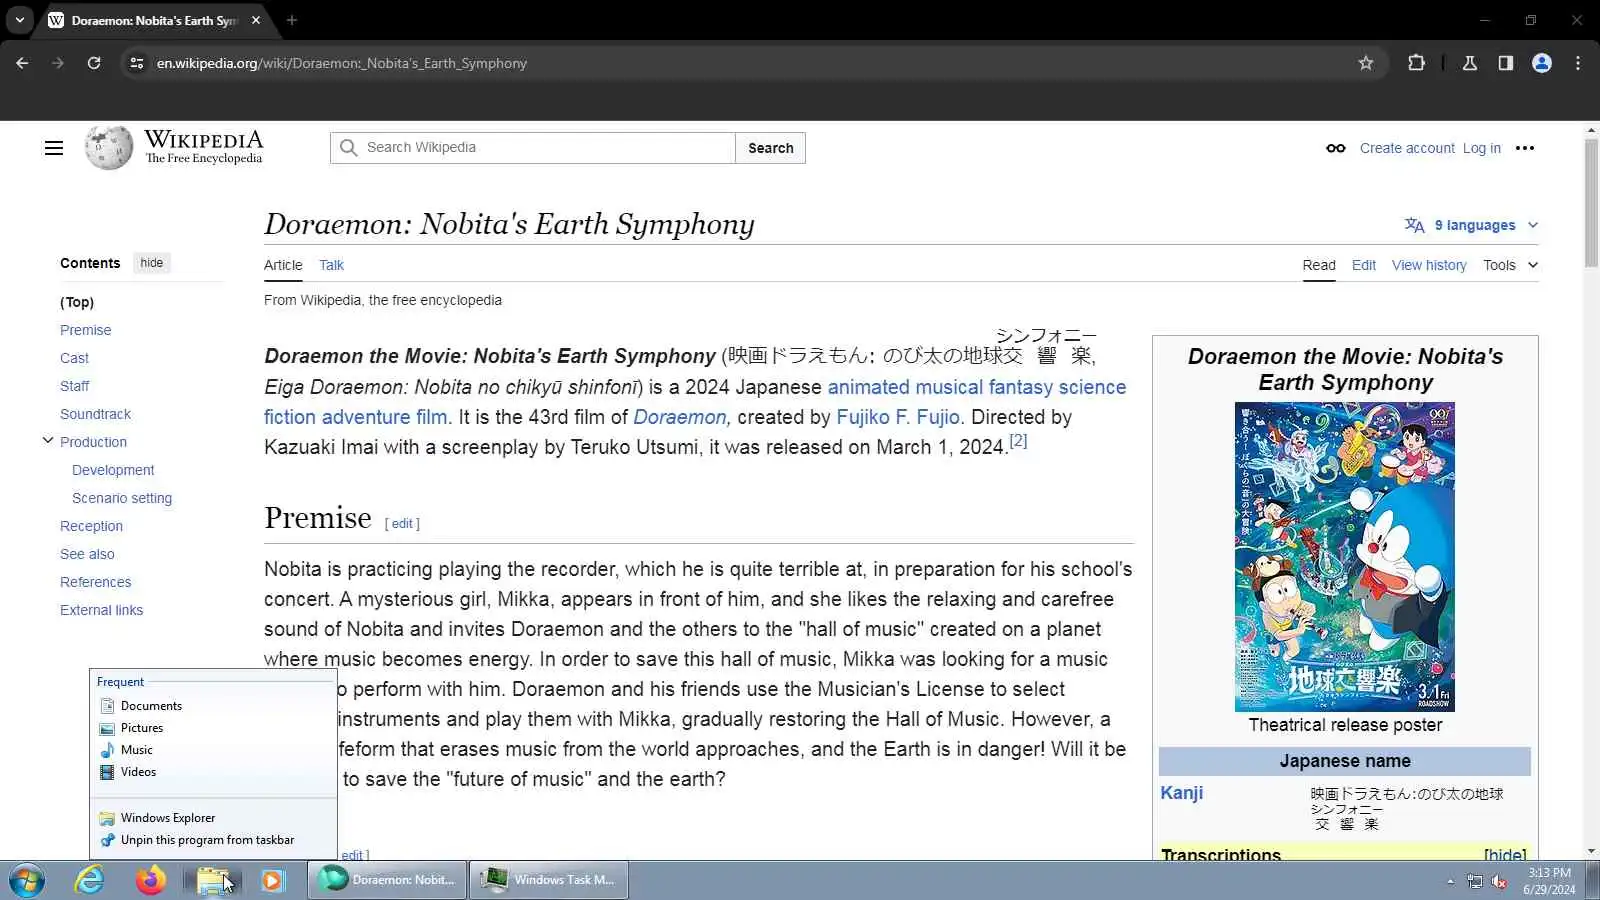Jump to Scenario setting subsection

(122, 498)
